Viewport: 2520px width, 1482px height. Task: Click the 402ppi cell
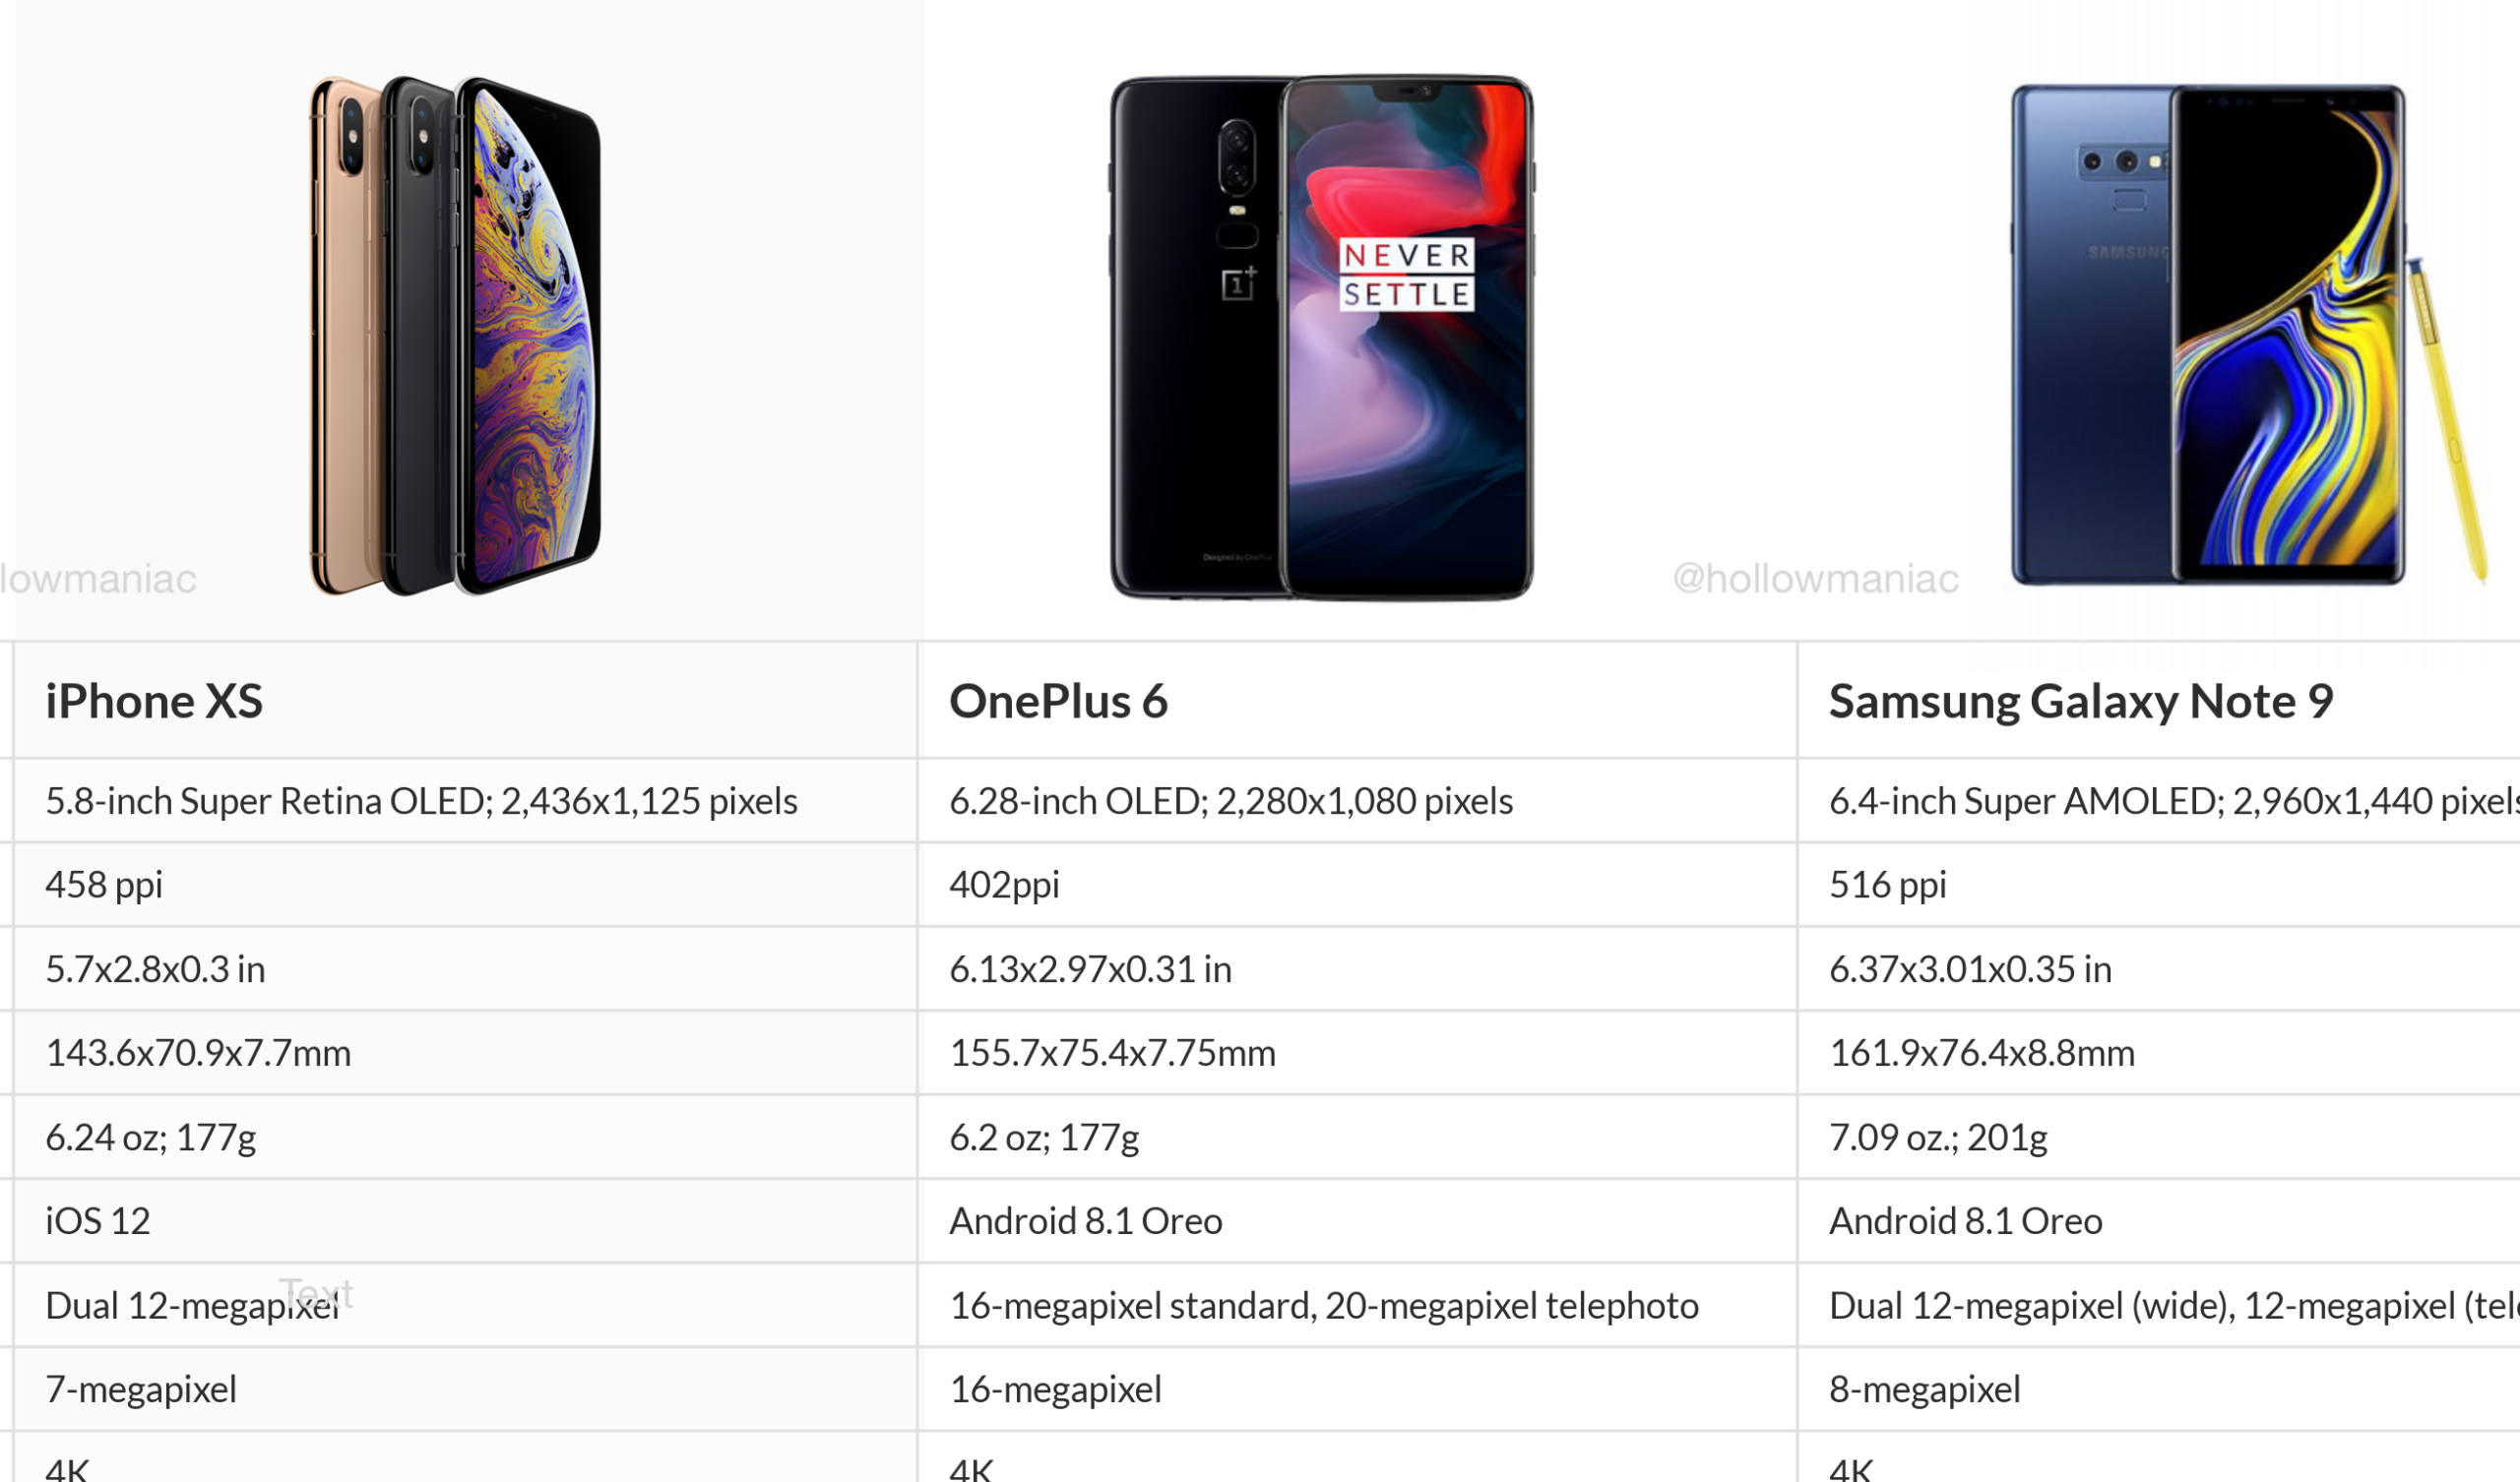(1004, 885)
